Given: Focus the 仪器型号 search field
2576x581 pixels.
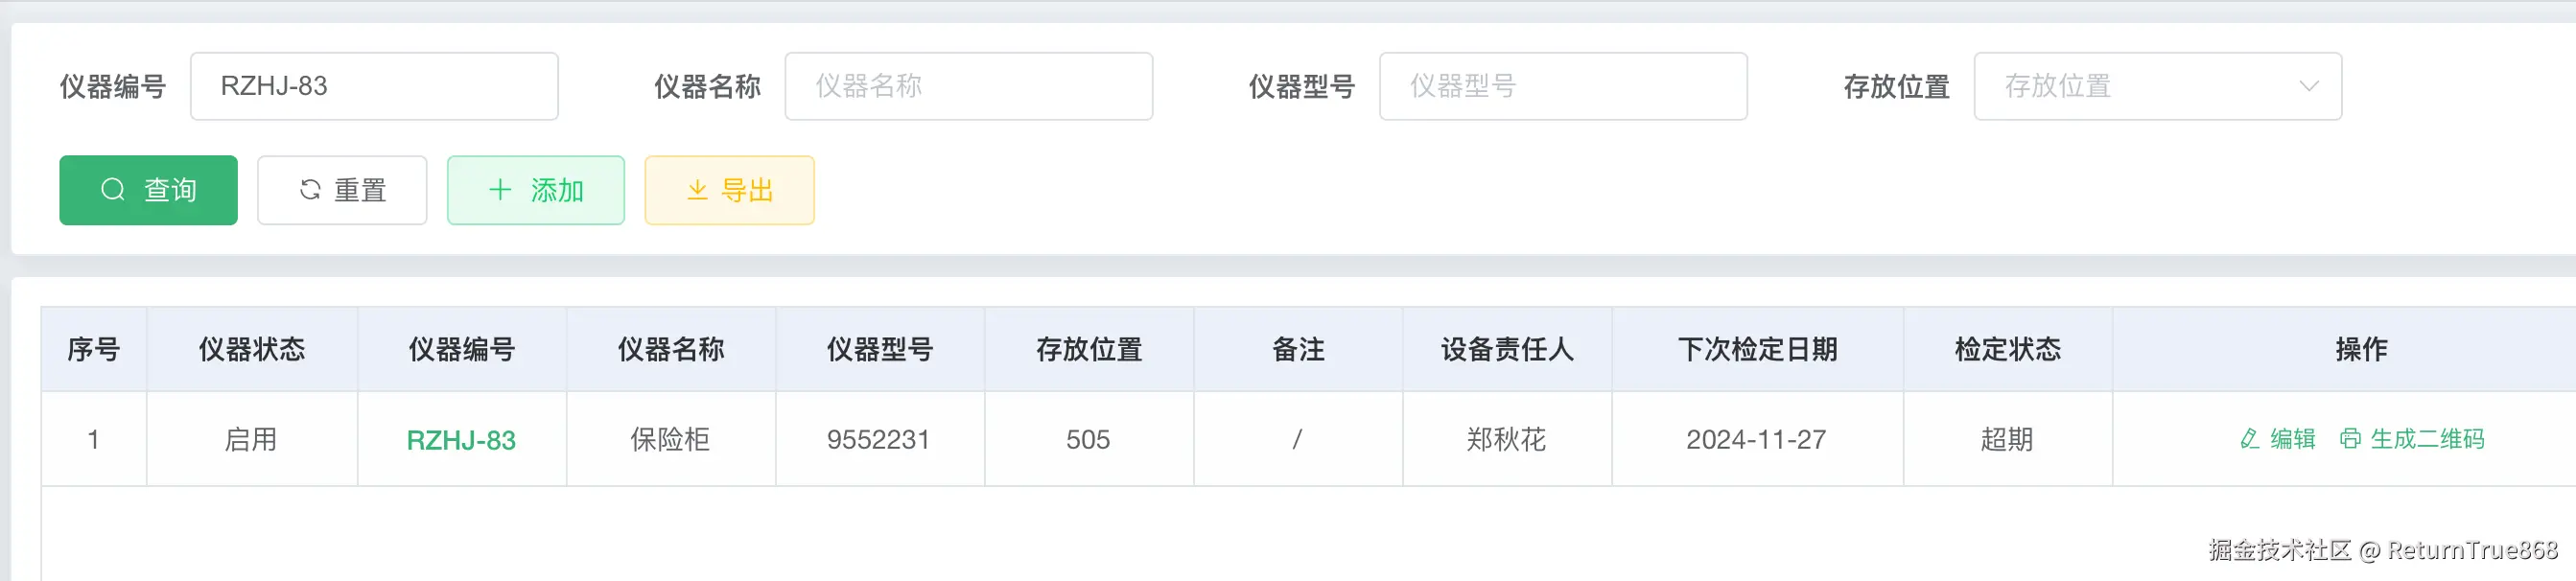Looking at the screenshot, I should [x=1562, y=86].
